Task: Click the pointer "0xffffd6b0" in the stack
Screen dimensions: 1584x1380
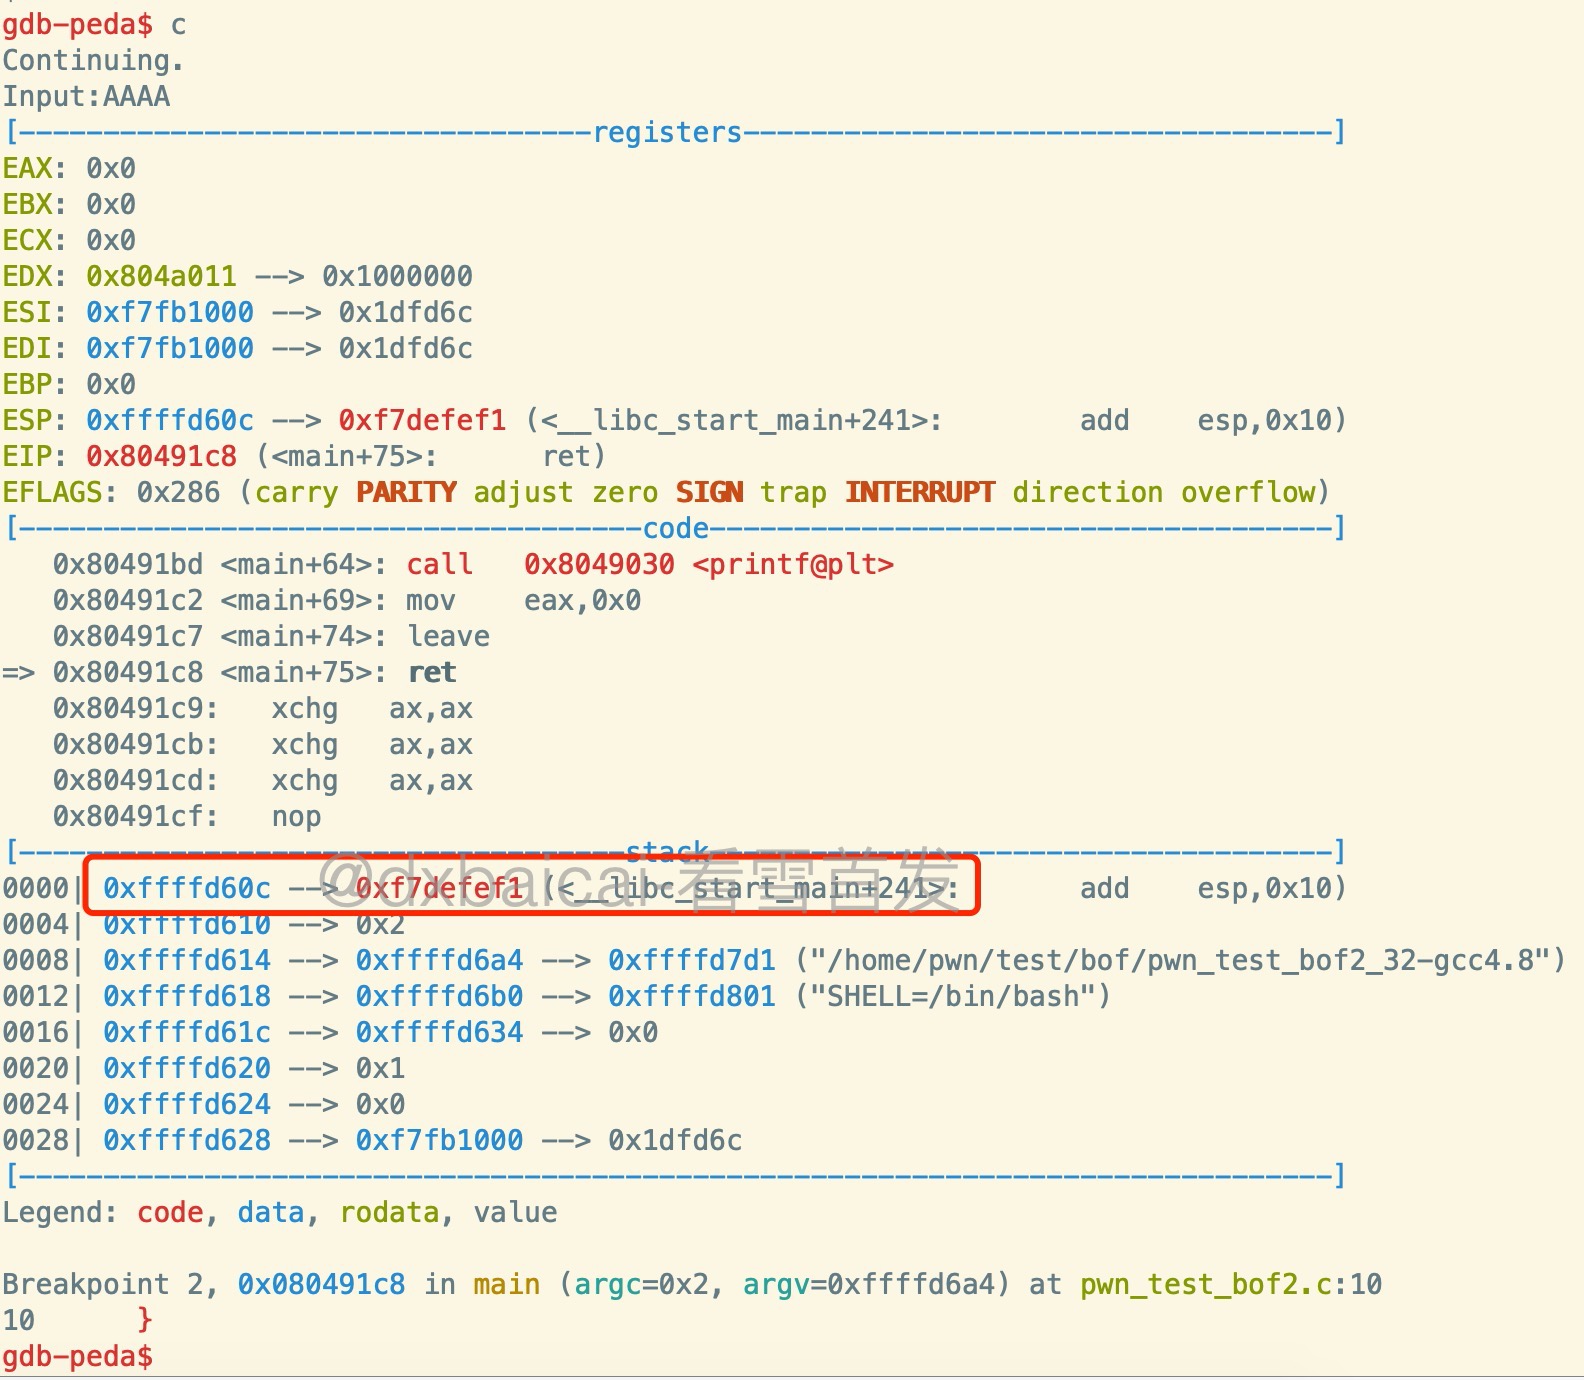Action: [439, 997]
